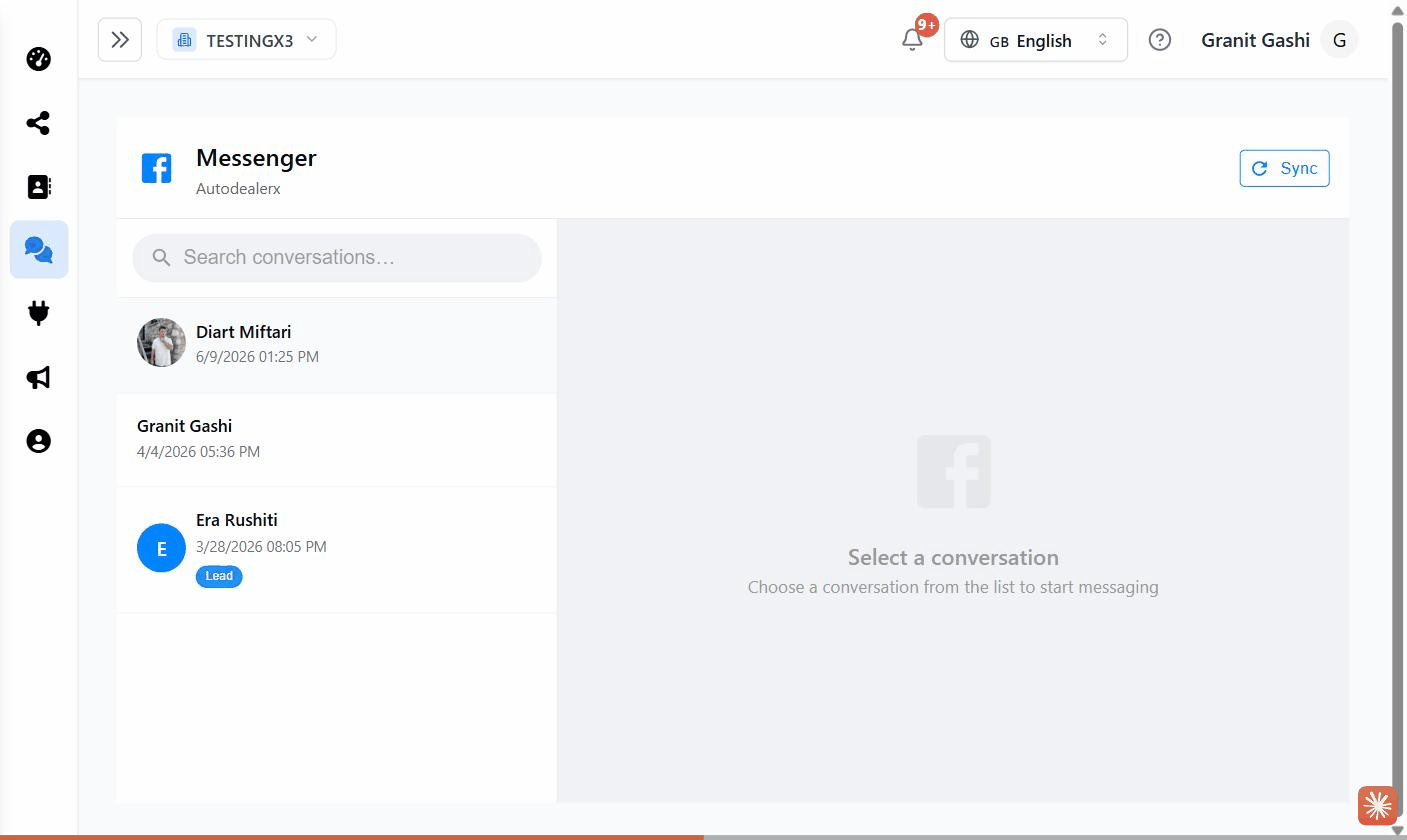Click the 6/9/2026 01:25 PM timestamp

257,357
